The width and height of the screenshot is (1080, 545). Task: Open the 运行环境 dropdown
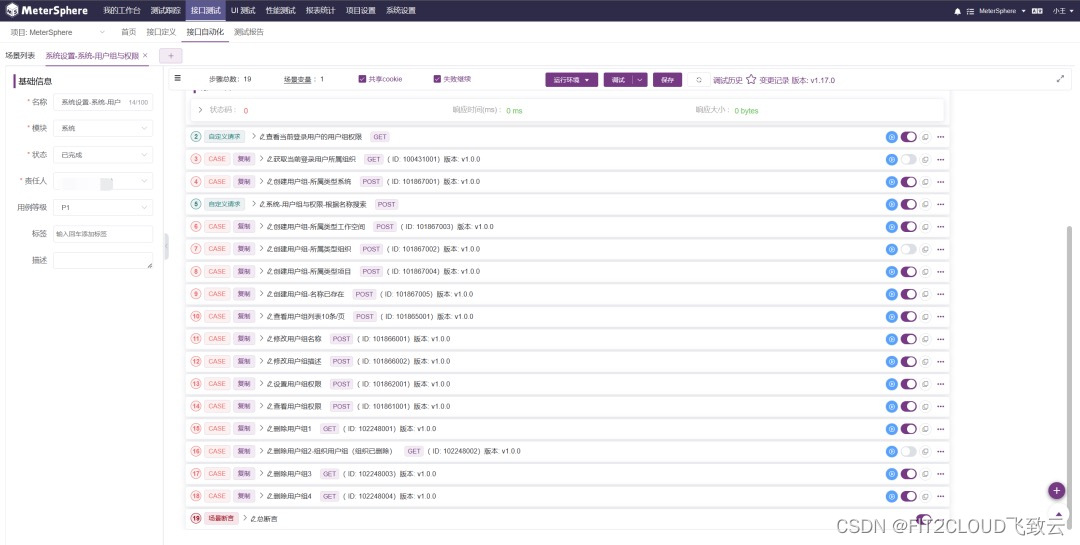pos(572,80)
